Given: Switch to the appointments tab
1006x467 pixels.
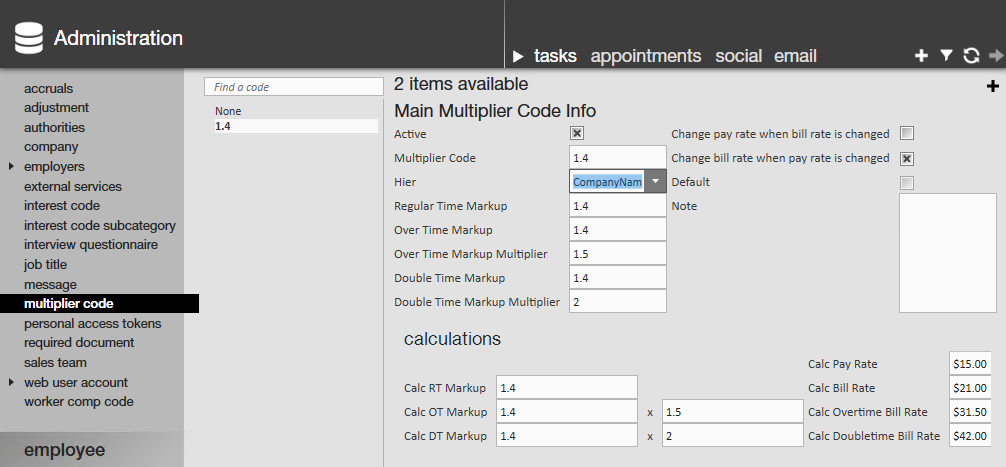Looking at the screenshot, I should (646, 56).
